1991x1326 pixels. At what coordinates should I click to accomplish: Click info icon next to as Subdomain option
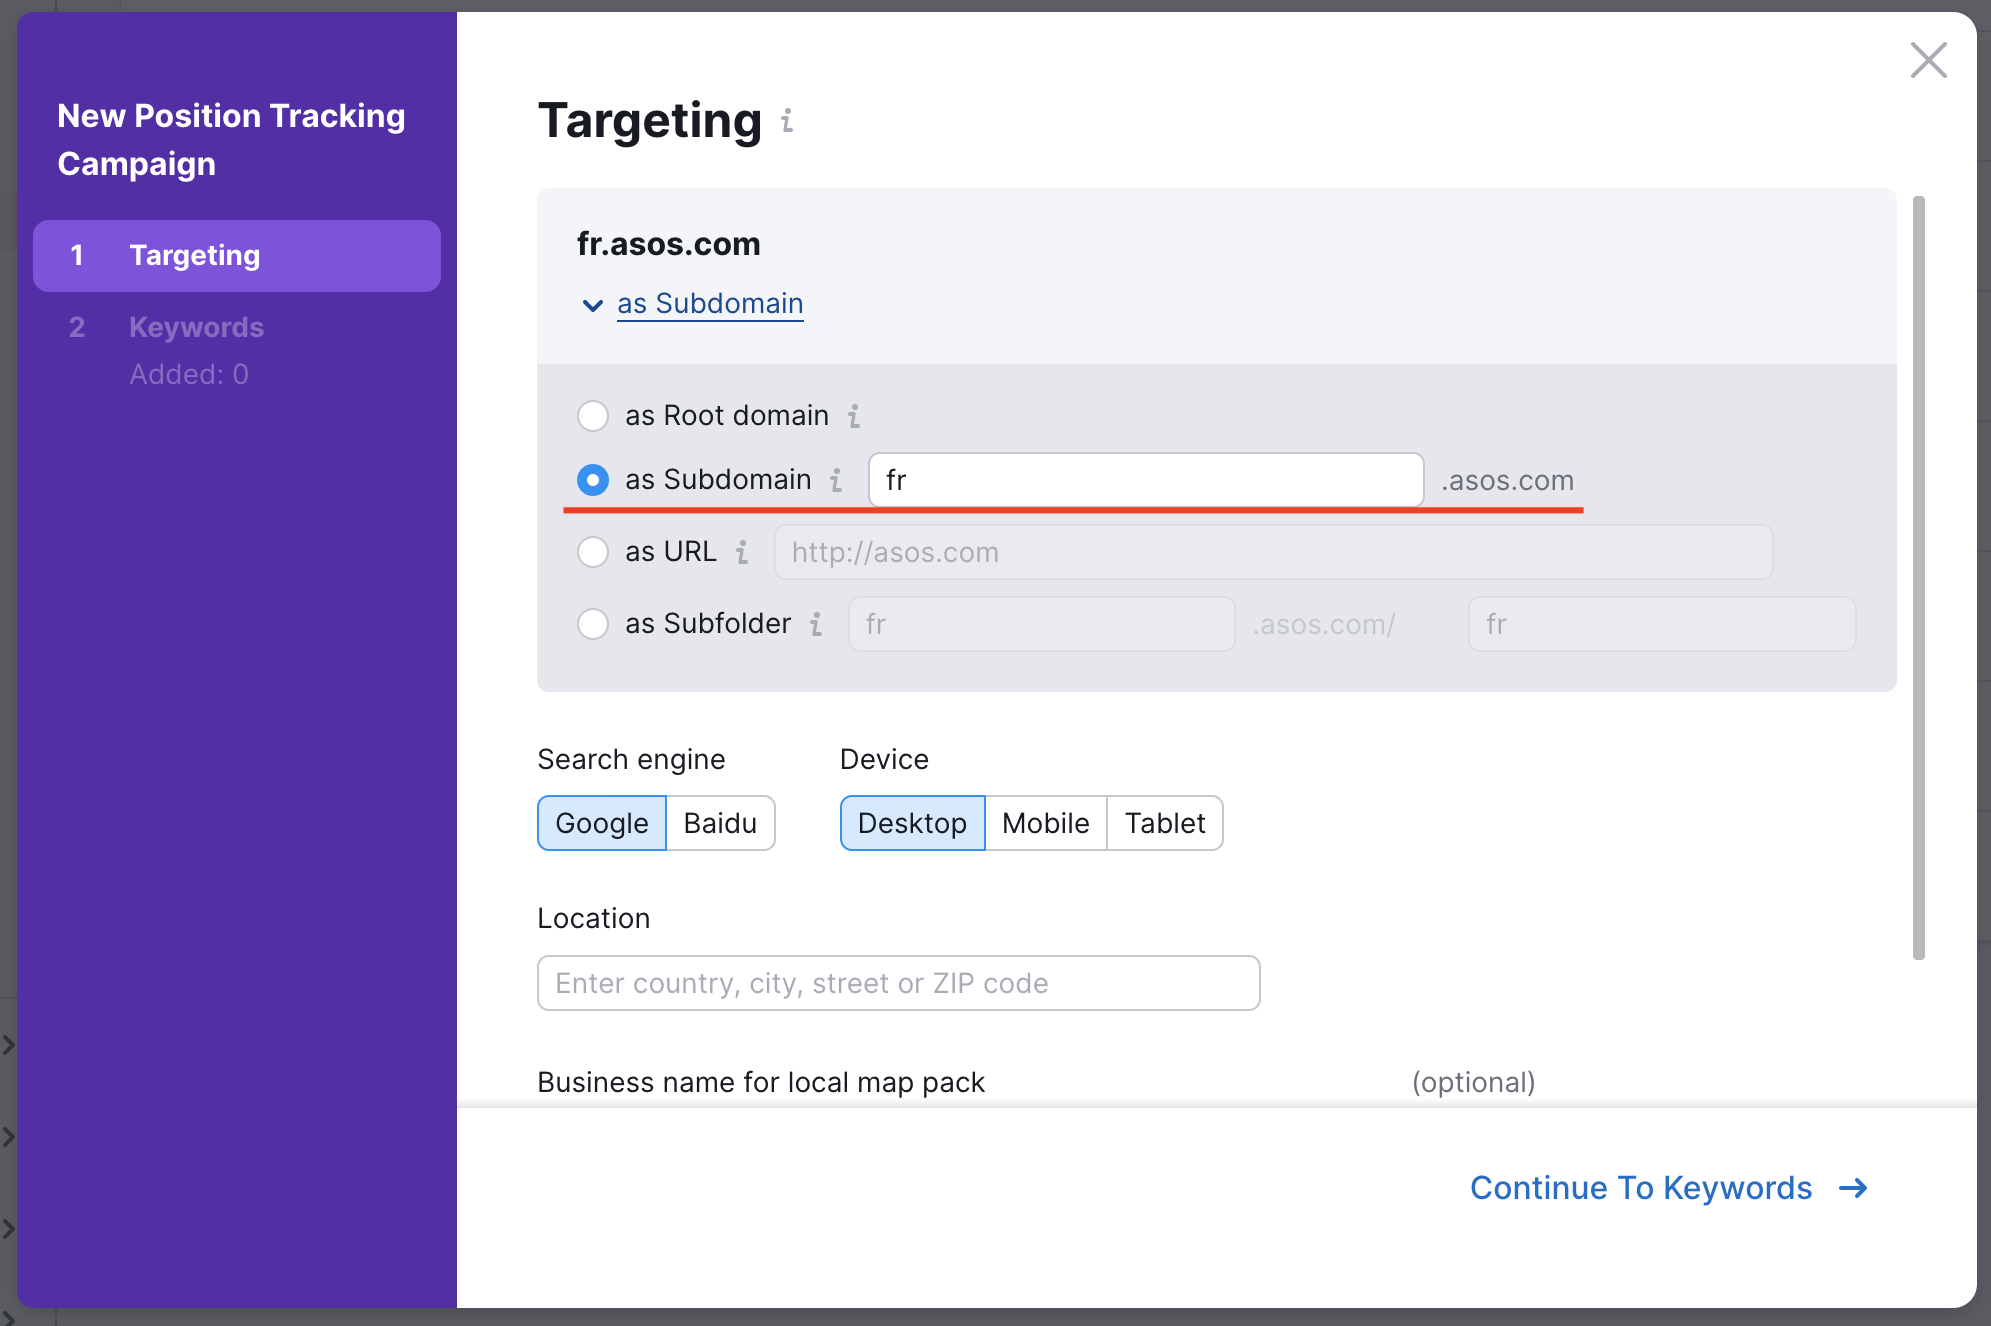click(836, 480)
